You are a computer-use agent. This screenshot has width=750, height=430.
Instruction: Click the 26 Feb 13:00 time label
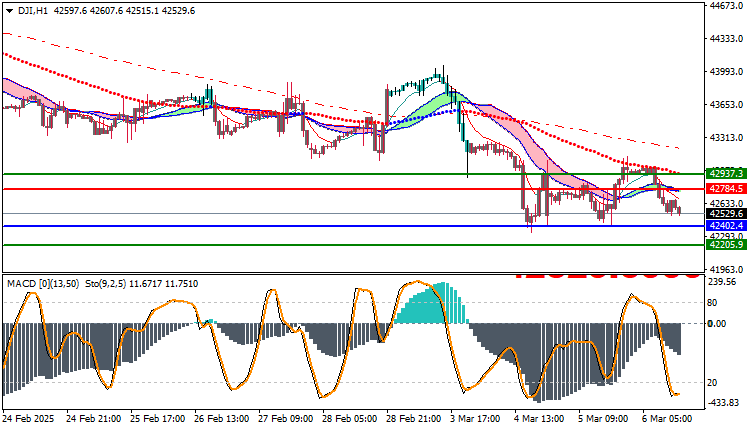tap(221, 419)
